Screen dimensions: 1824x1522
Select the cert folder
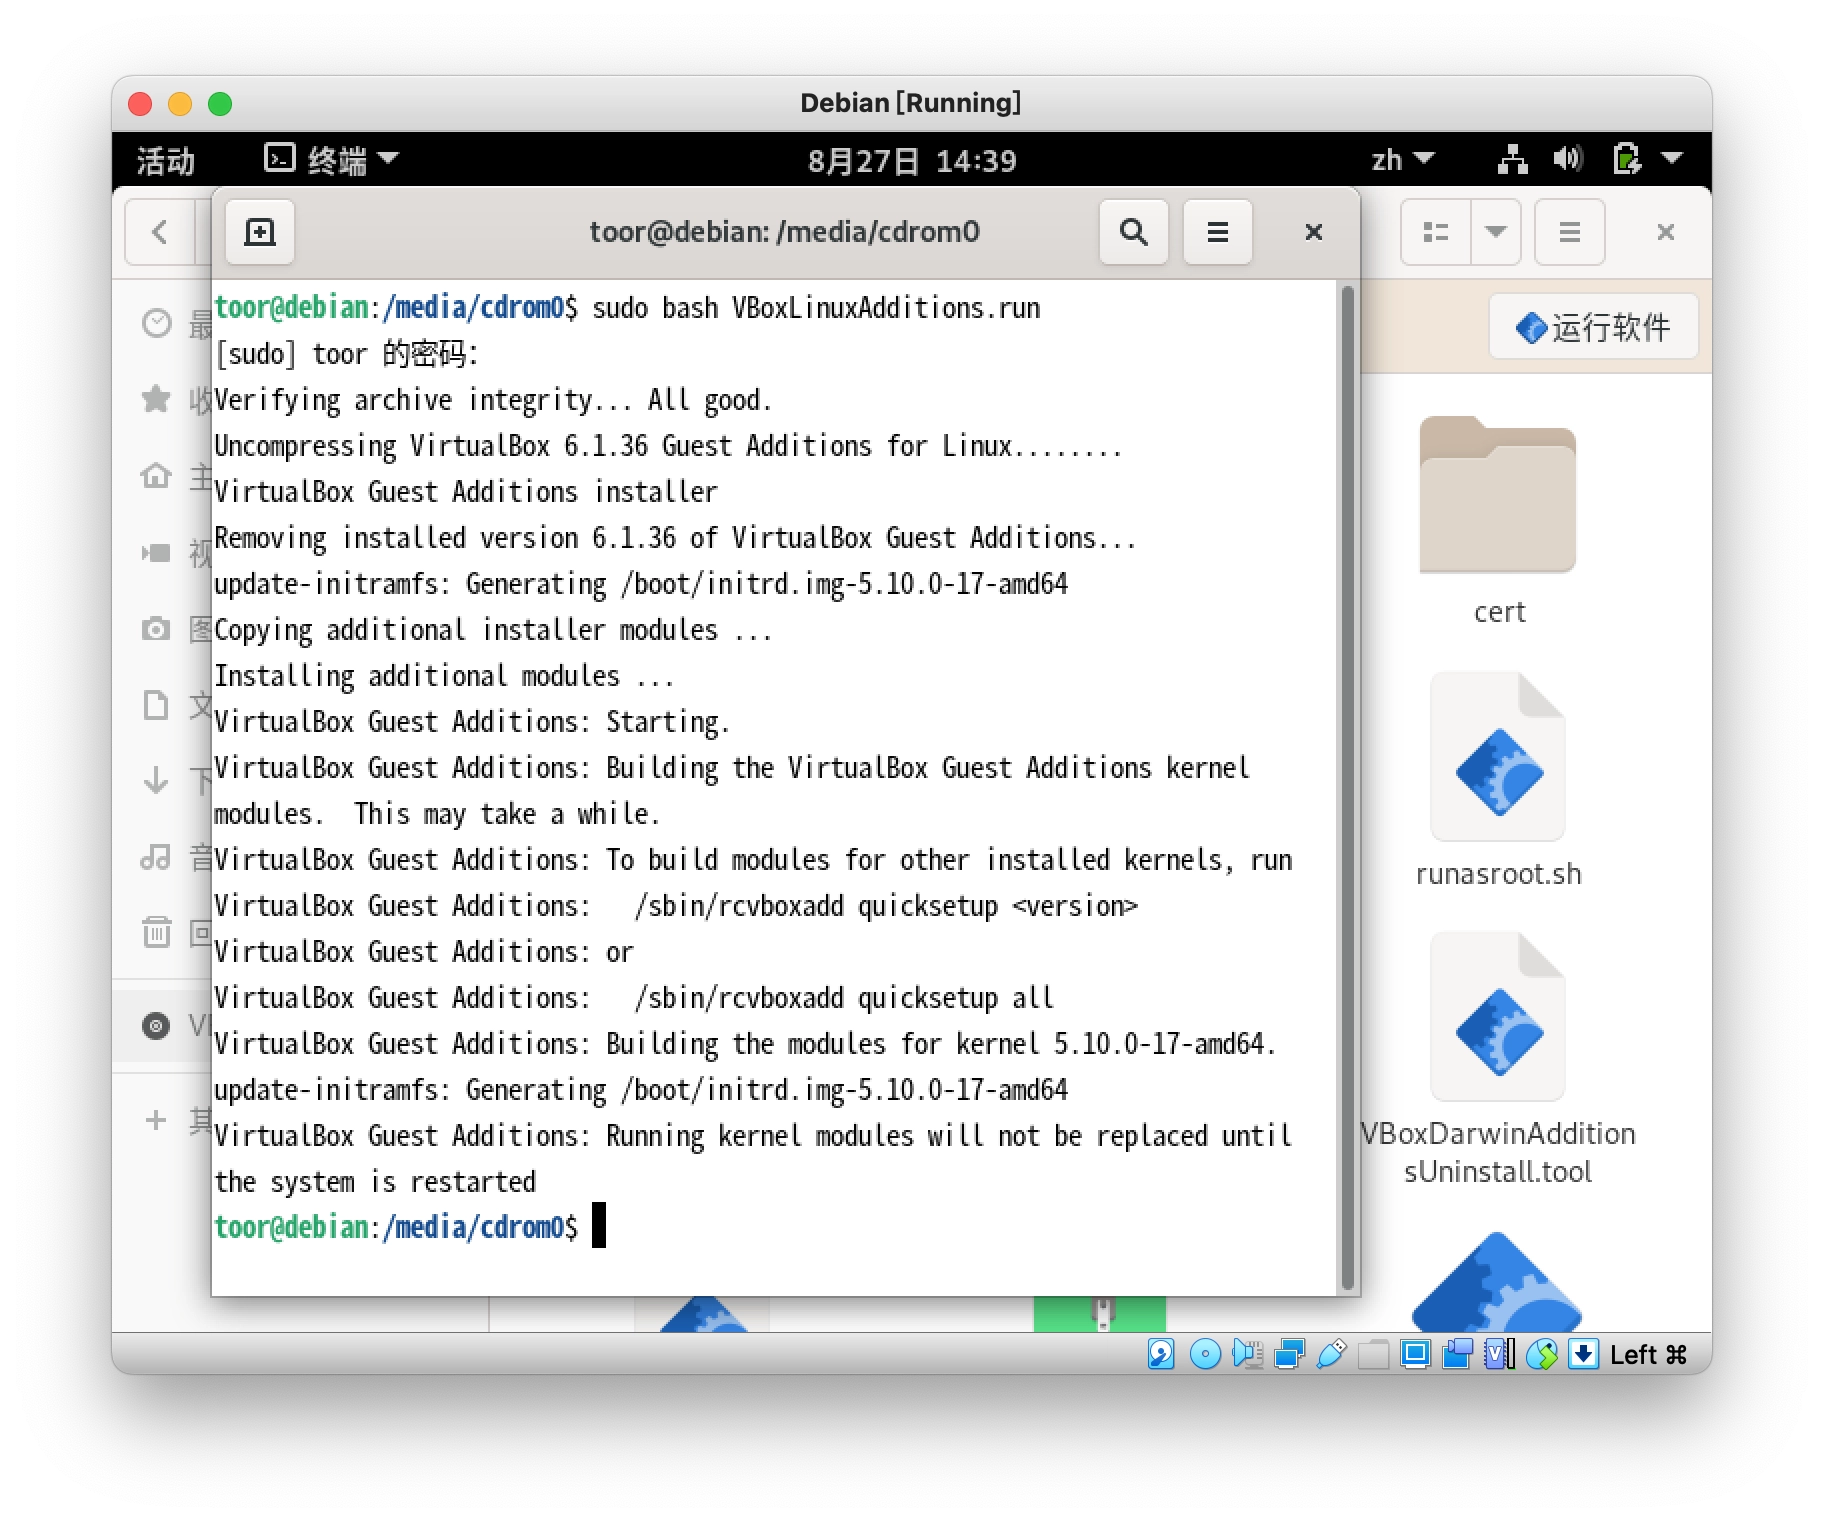[1498, 520]
